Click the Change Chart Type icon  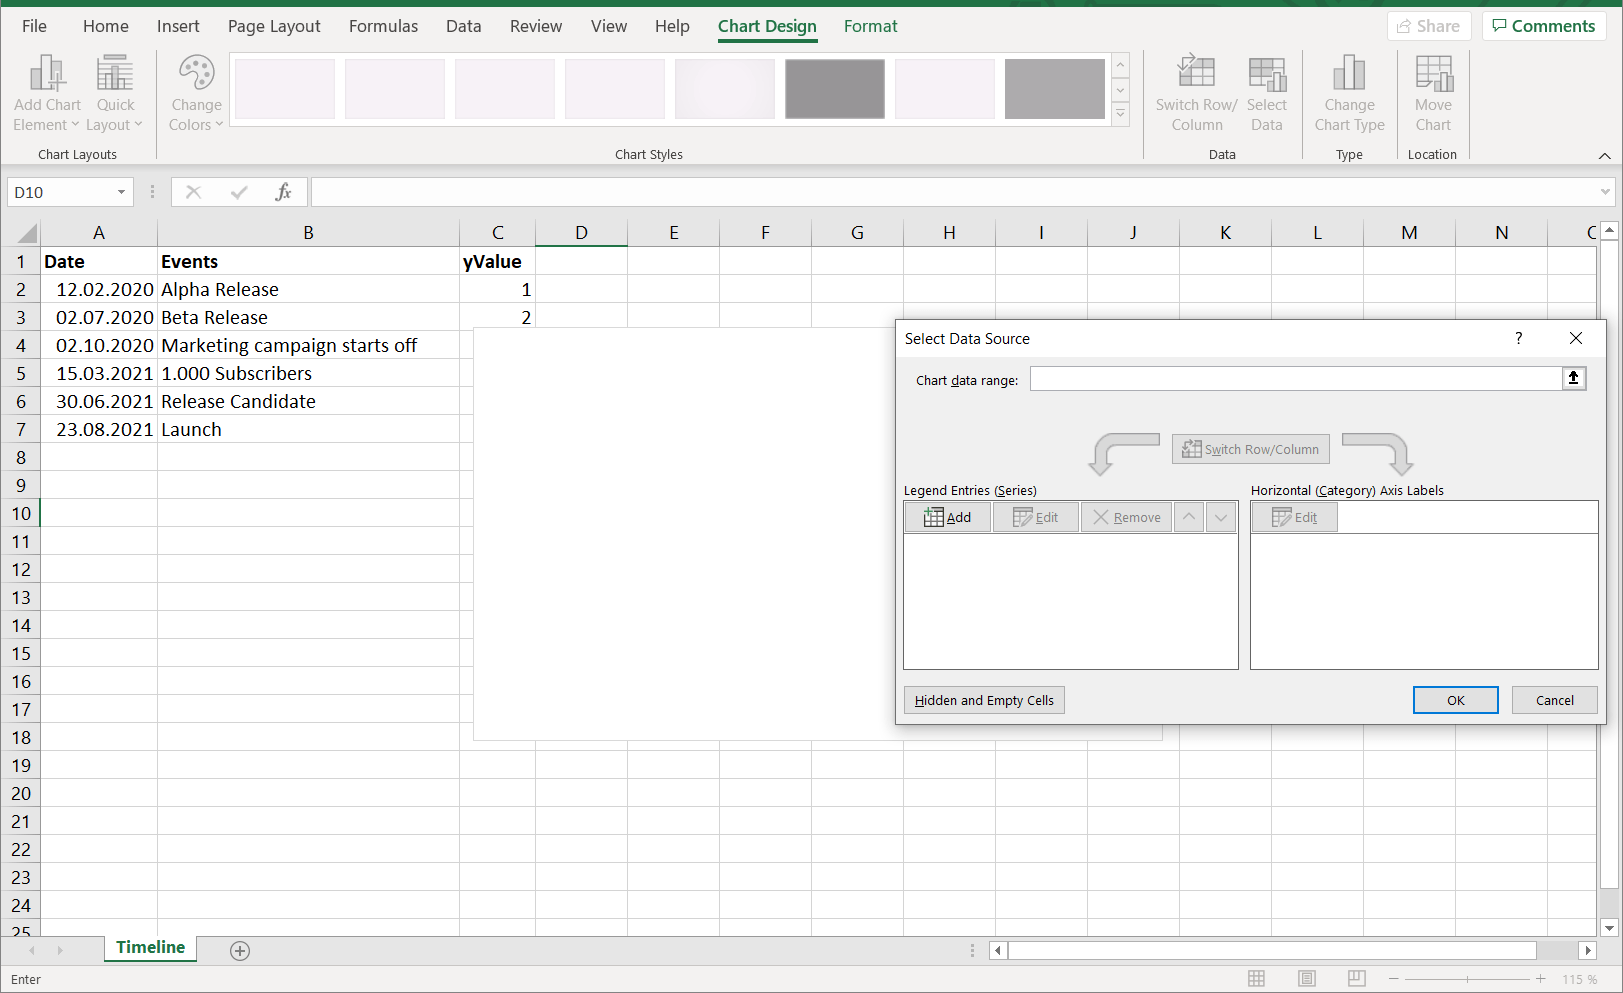(x=1349, y=91)
